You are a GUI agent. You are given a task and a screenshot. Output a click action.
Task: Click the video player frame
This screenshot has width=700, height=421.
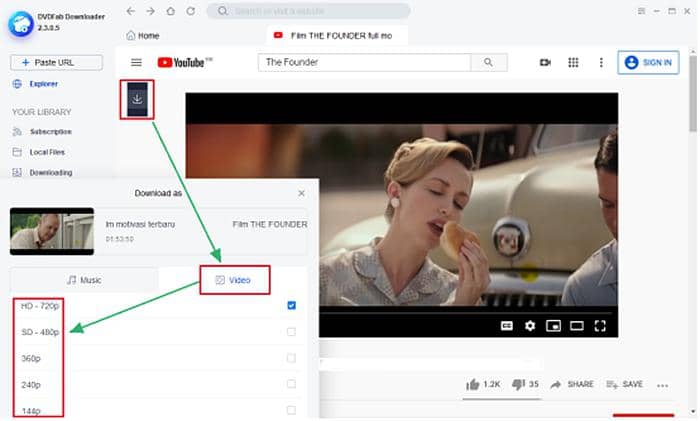402,215
